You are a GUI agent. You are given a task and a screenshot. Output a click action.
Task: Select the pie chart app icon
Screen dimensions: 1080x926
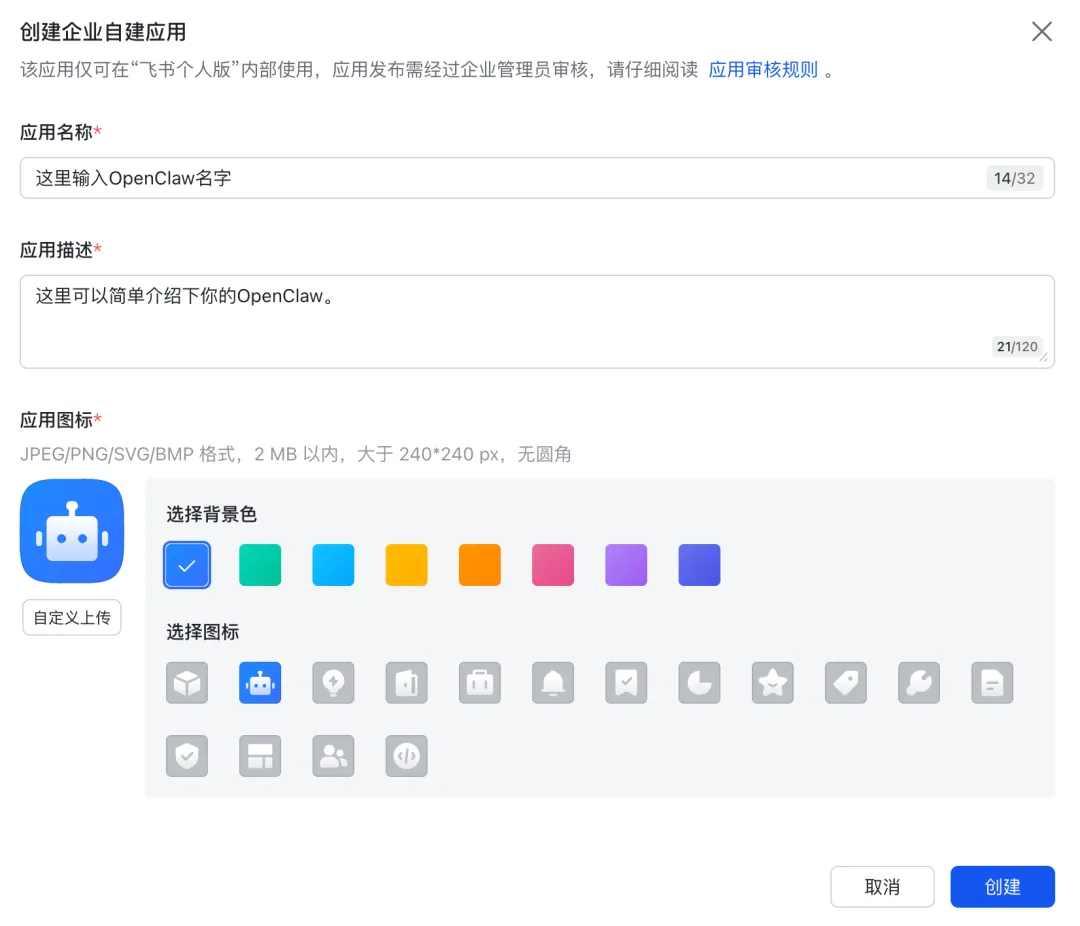click(699, 683)
